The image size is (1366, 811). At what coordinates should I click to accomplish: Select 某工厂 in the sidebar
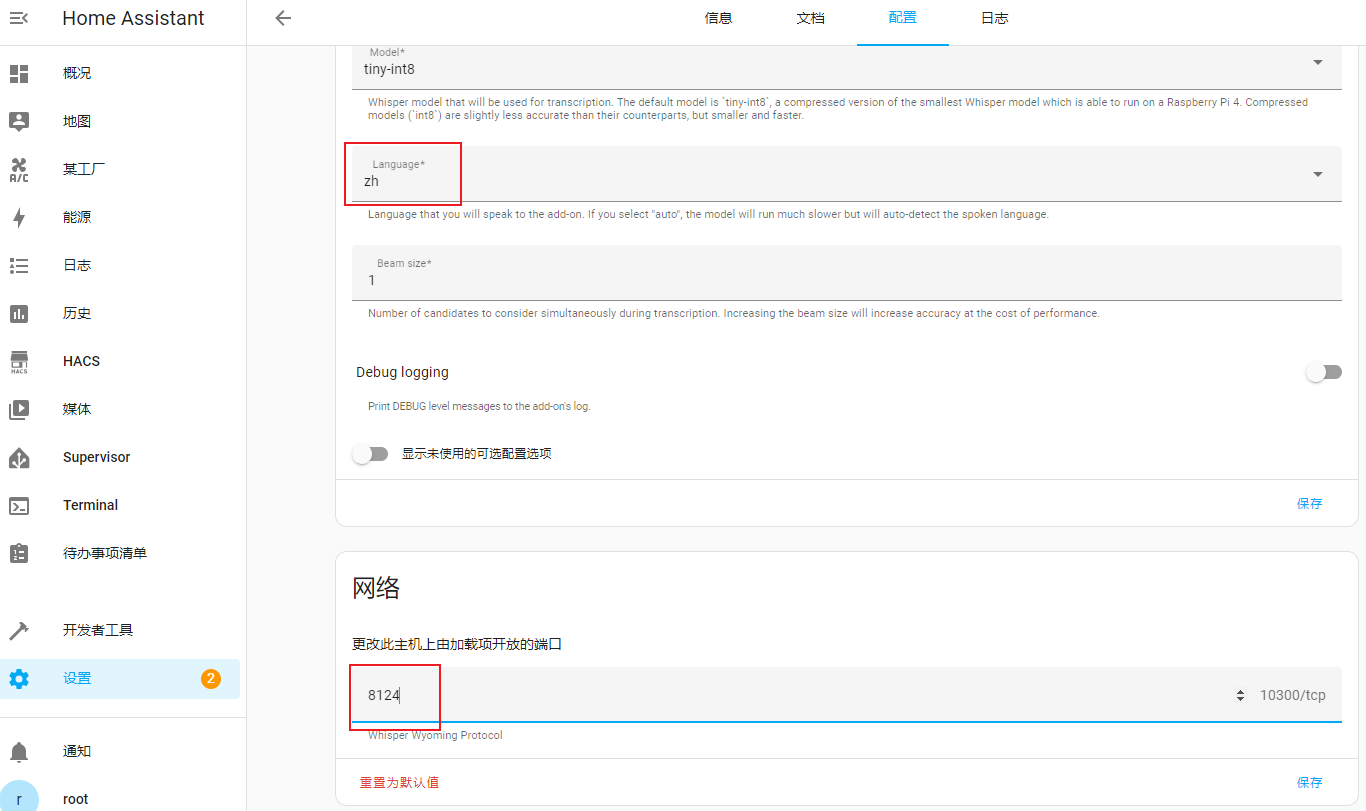click(x=84, y=169)
